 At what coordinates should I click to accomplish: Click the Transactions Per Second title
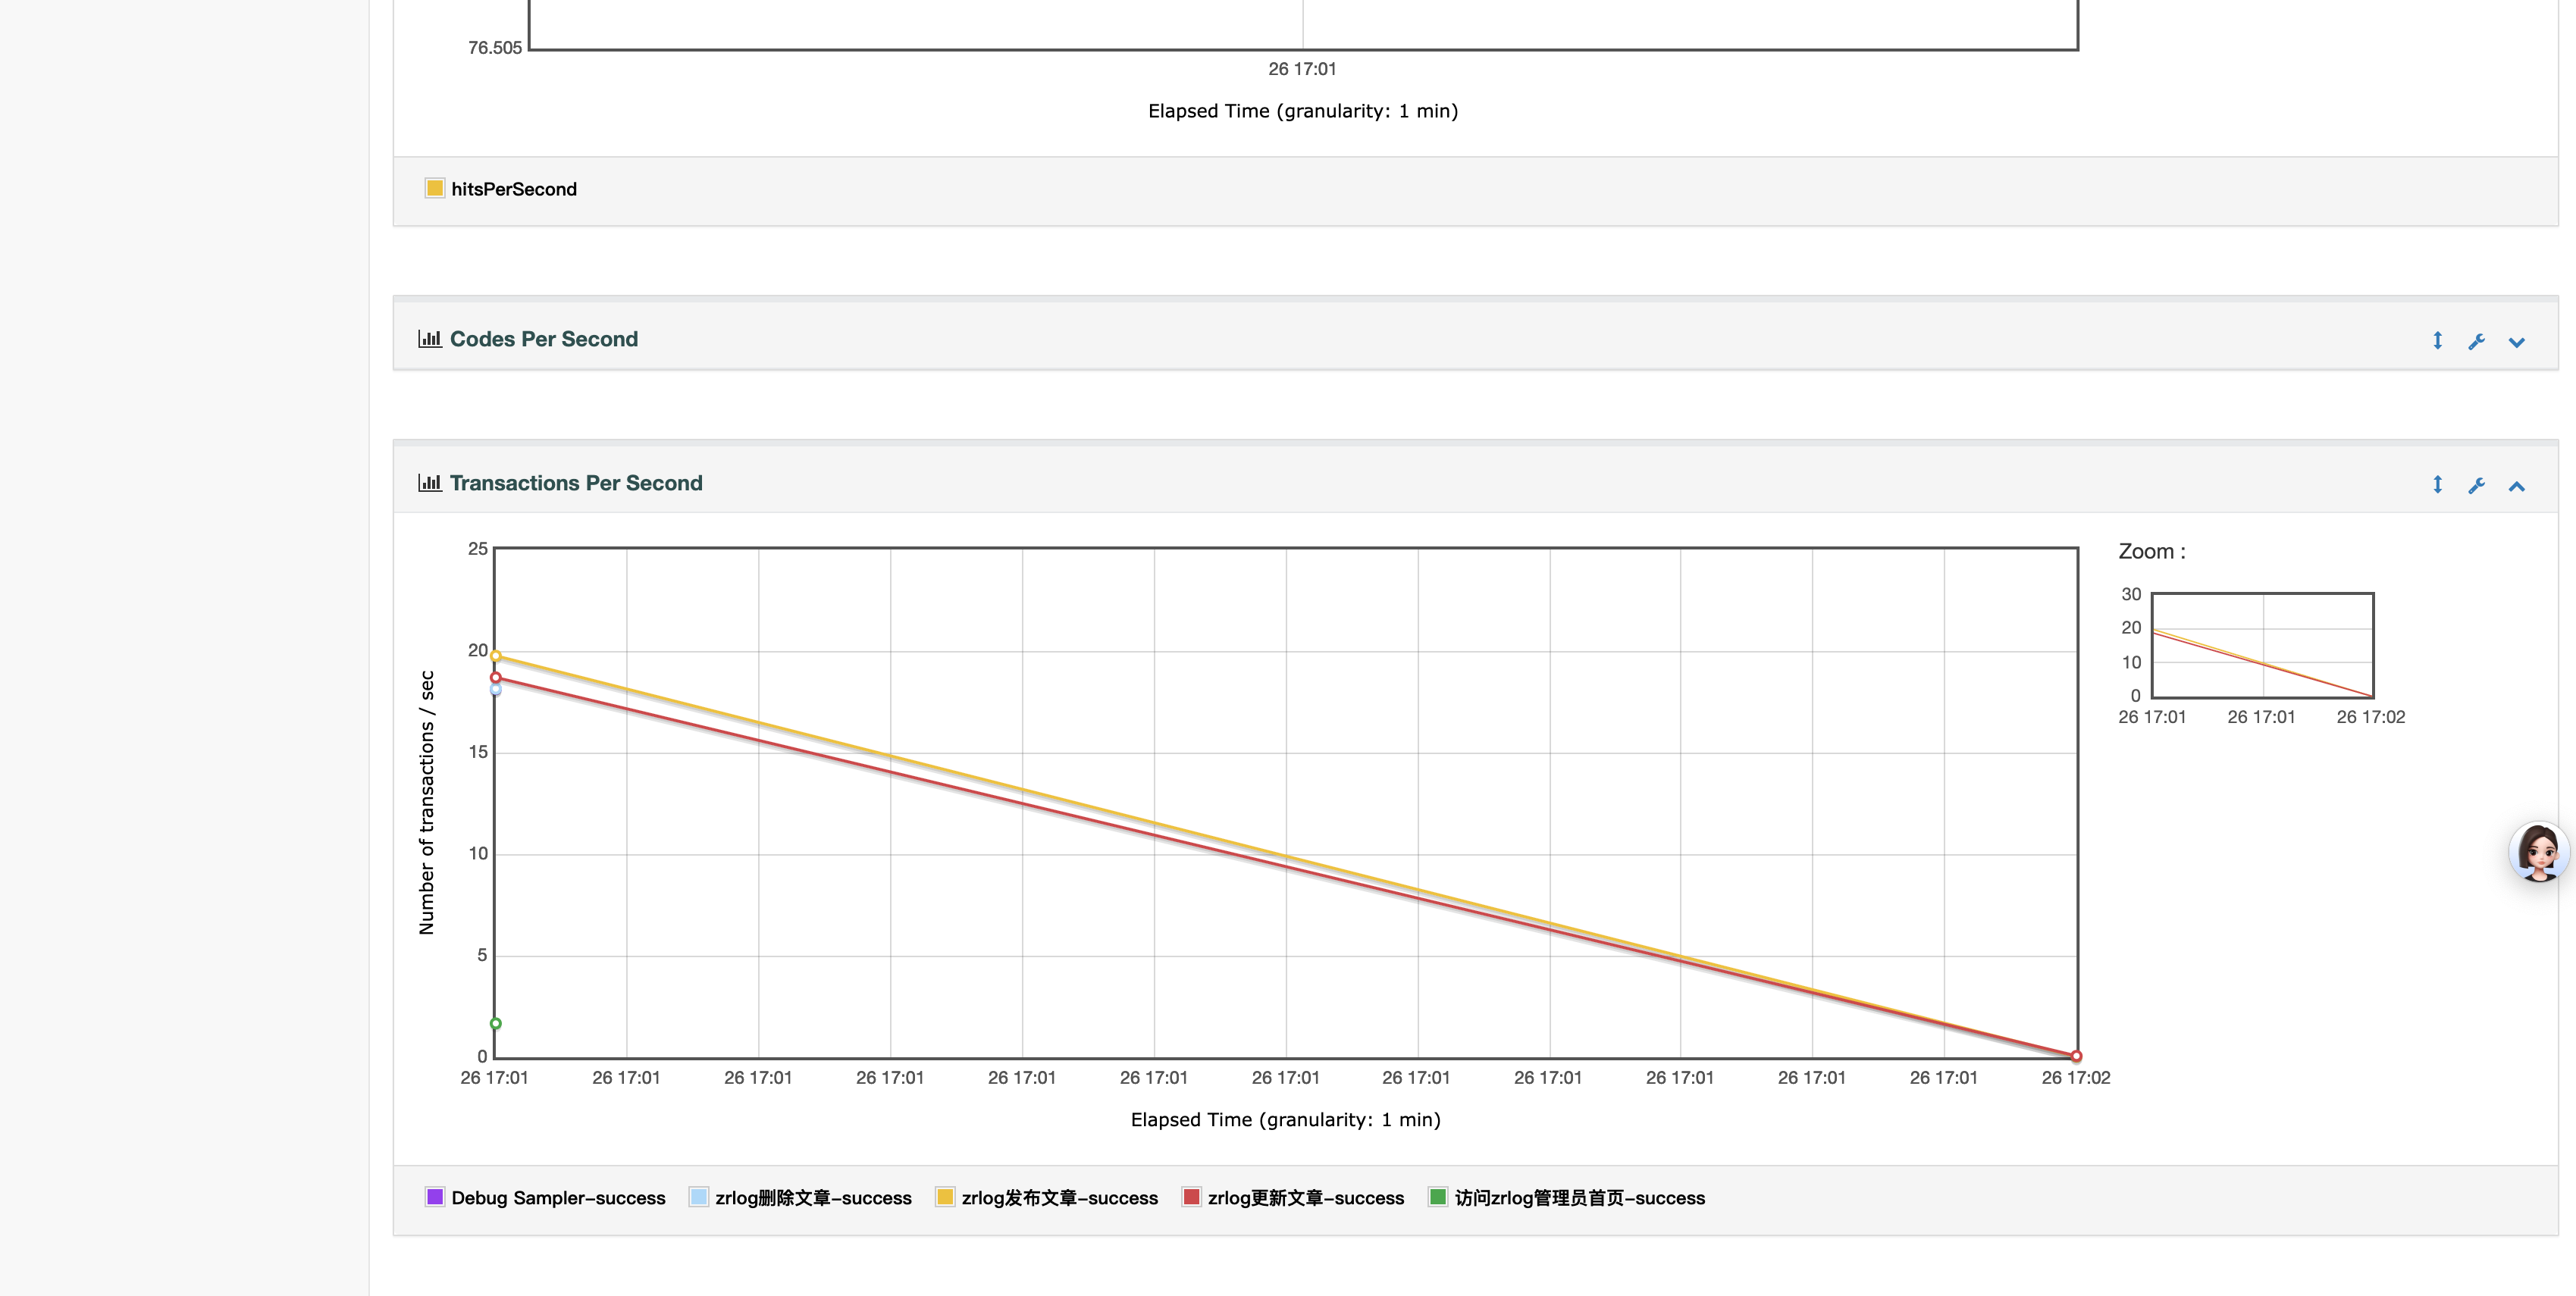click(576, 483)
